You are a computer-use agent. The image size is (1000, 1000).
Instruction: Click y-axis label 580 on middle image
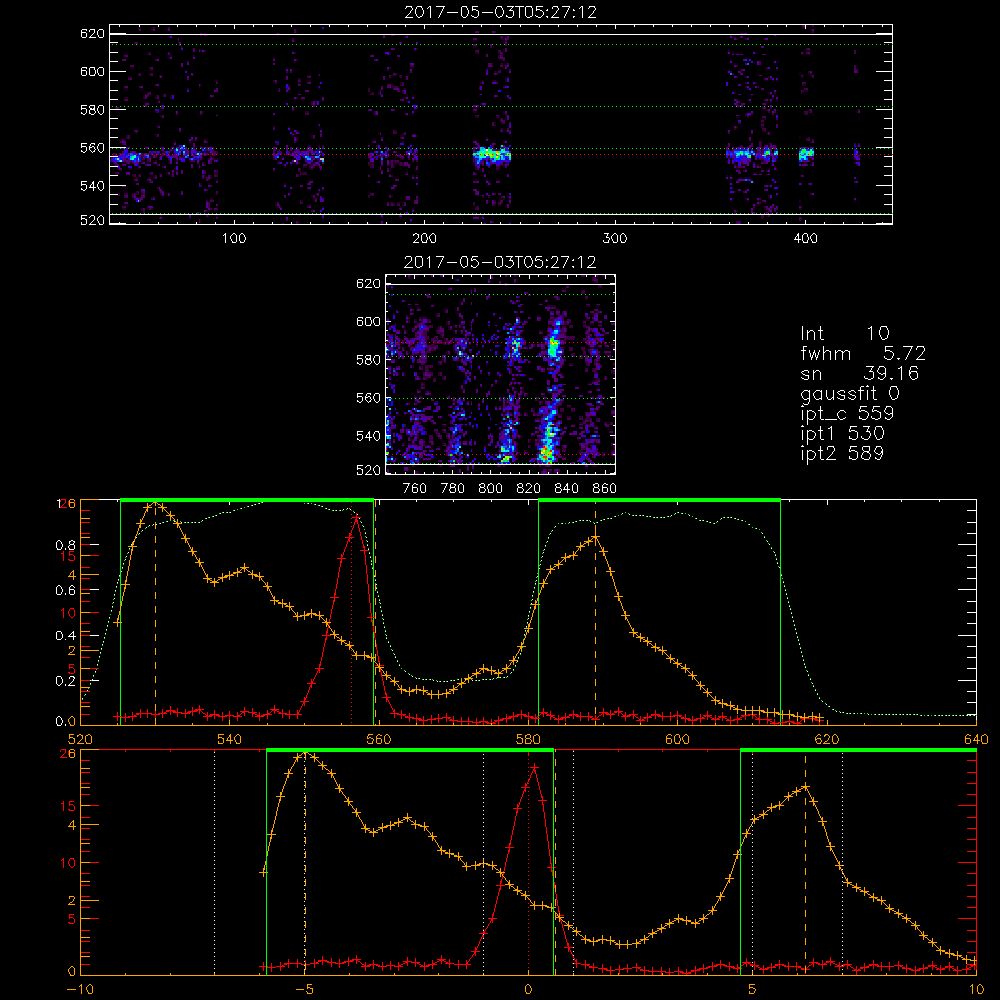point(368,360)
